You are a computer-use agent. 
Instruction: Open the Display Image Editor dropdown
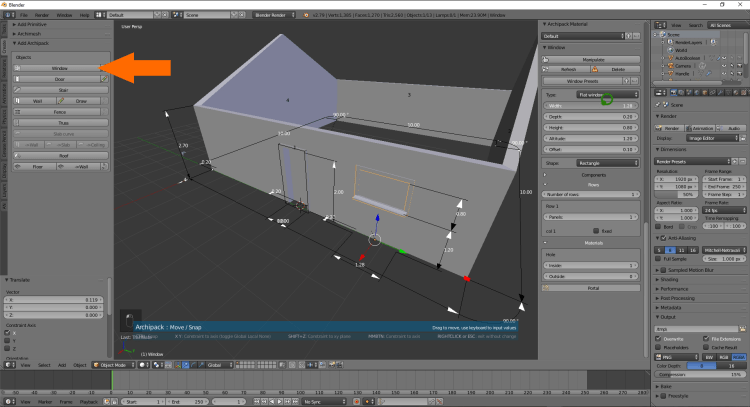(711, 139)
